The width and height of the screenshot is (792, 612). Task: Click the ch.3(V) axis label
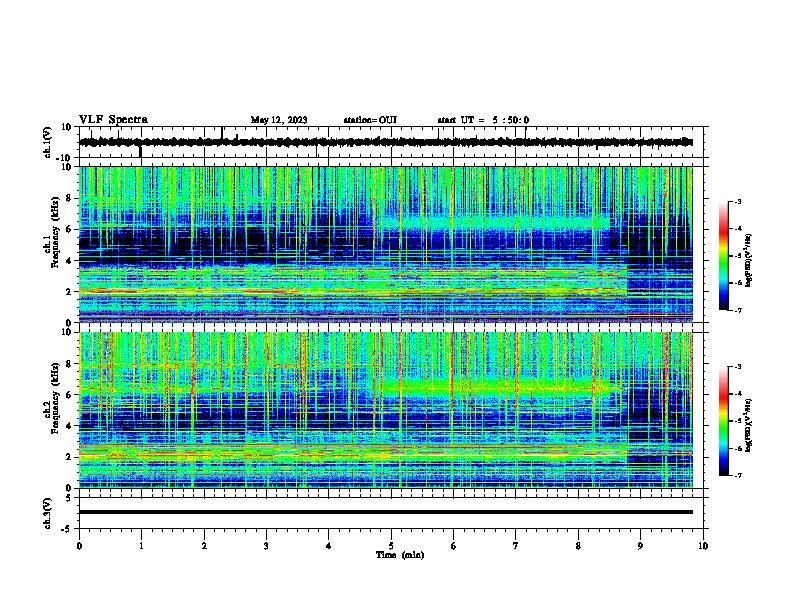coord(48,514)
